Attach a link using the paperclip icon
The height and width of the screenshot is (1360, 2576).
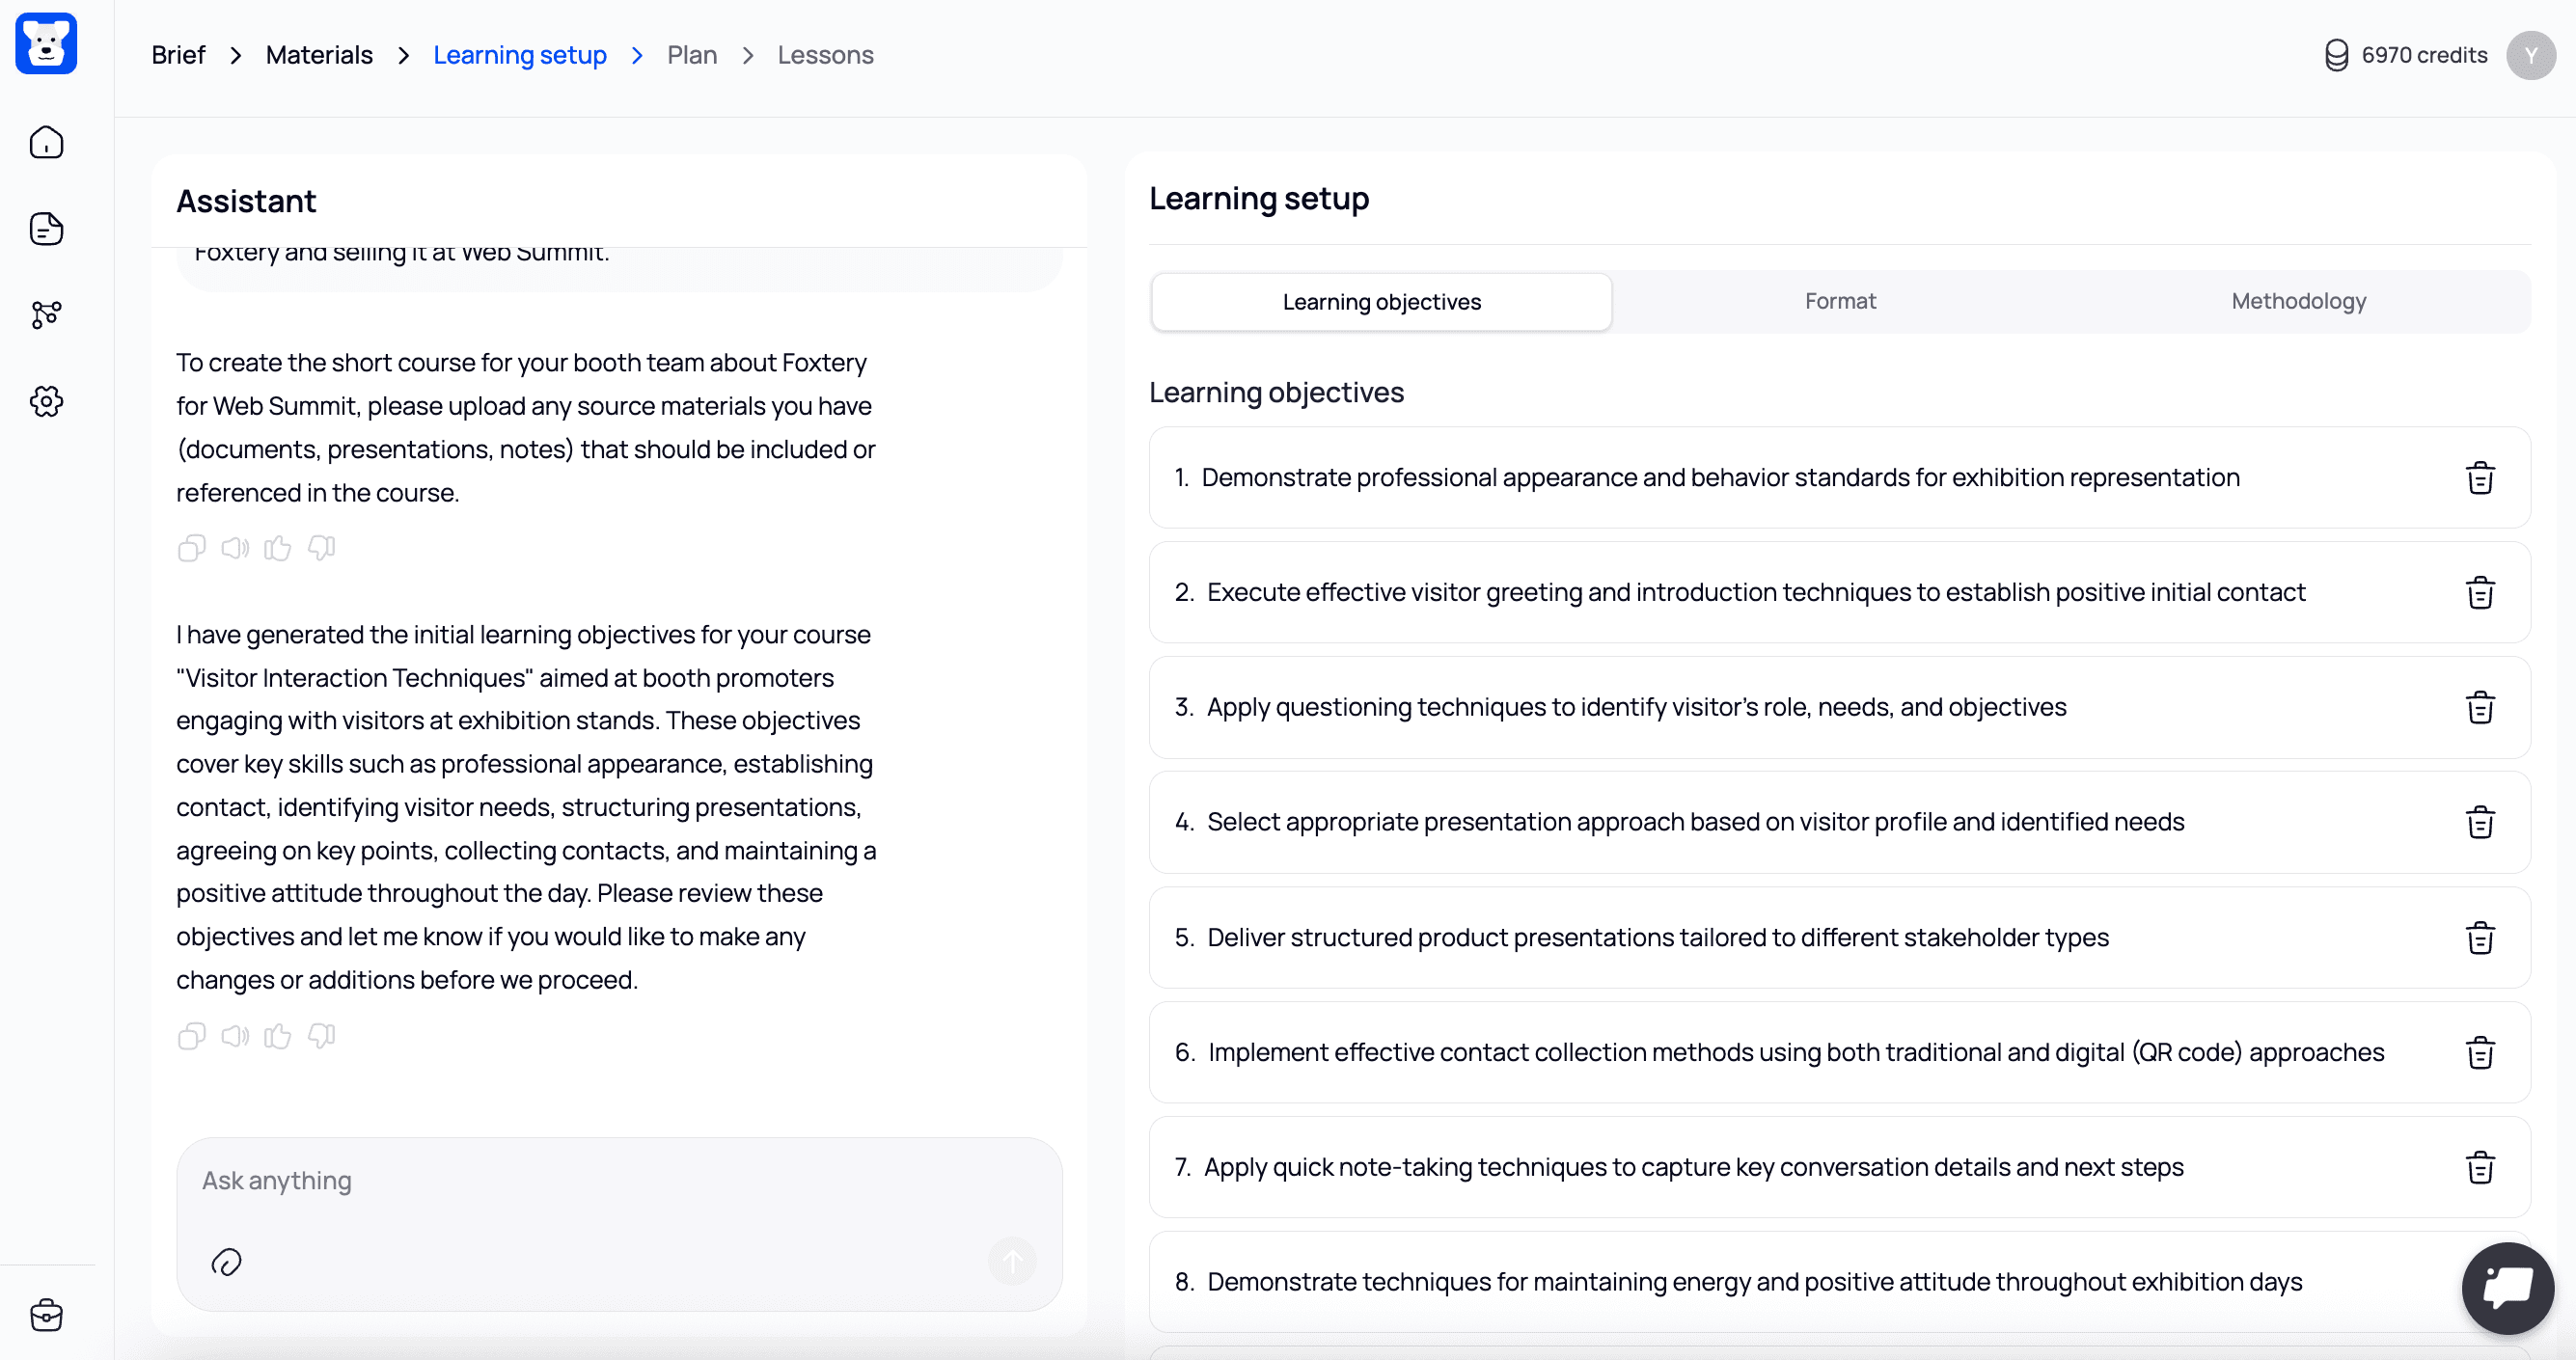point(227,1261)
